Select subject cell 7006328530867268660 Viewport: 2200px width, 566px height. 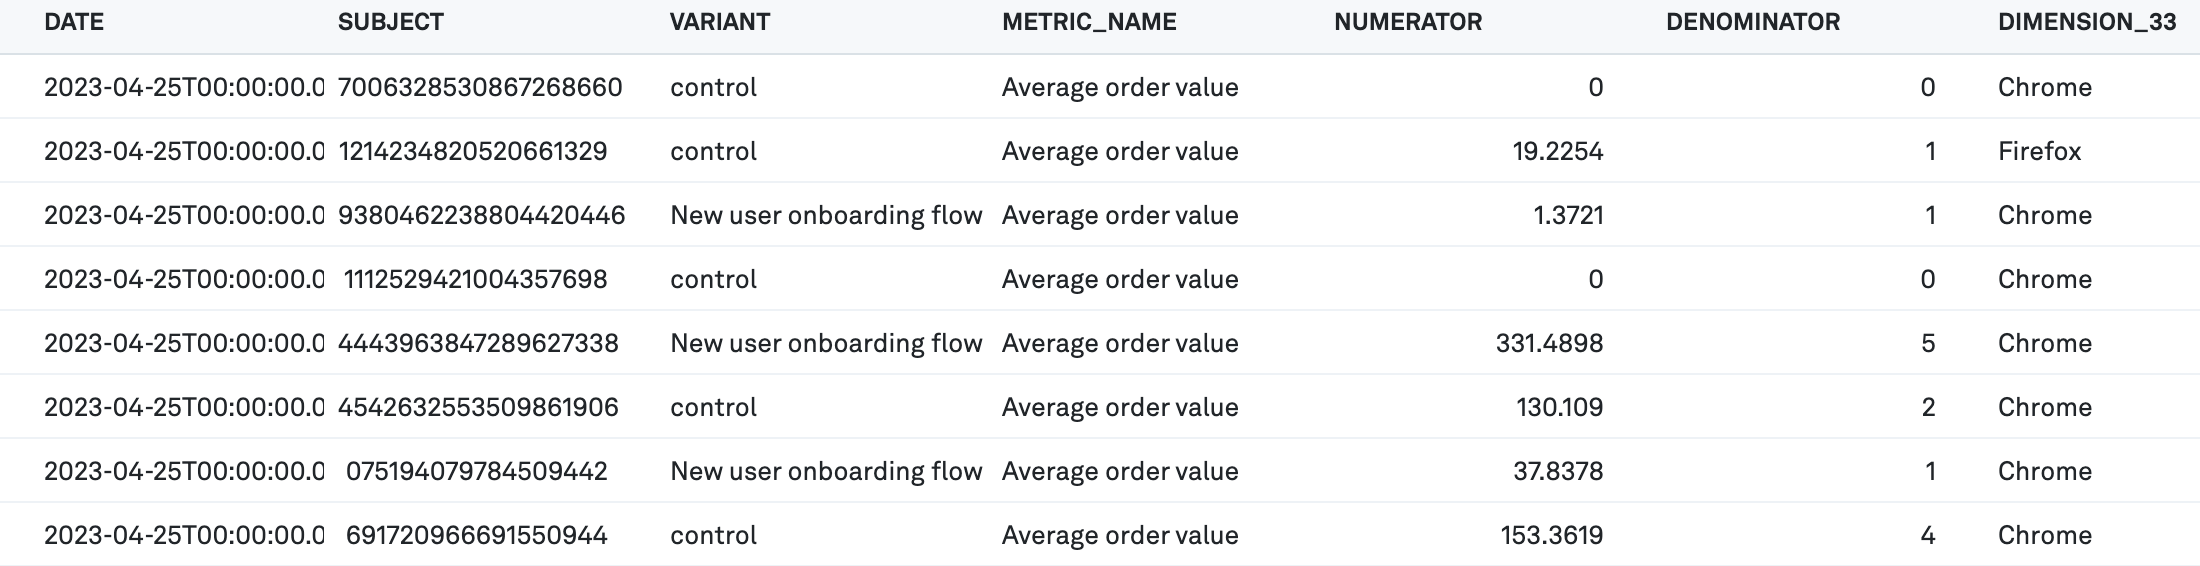480,88
